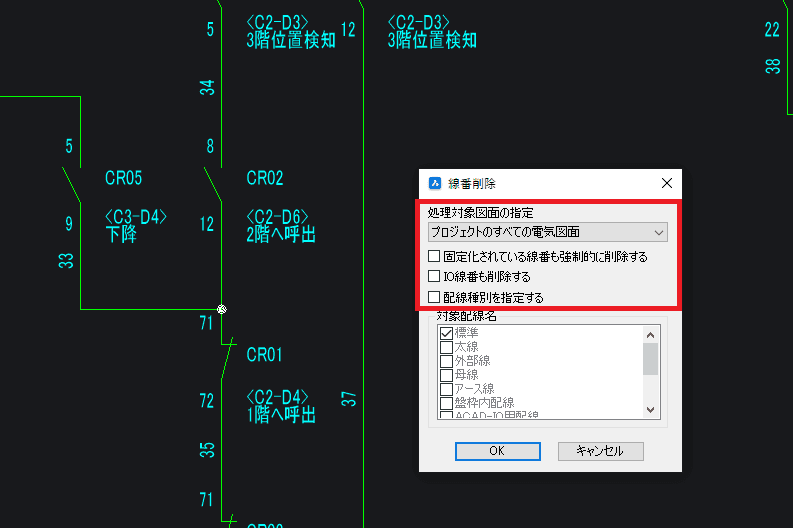Screen dimensions: 793x528
Task: Click the wiring list scroll down arrow
Action: (x=650, y=410)
